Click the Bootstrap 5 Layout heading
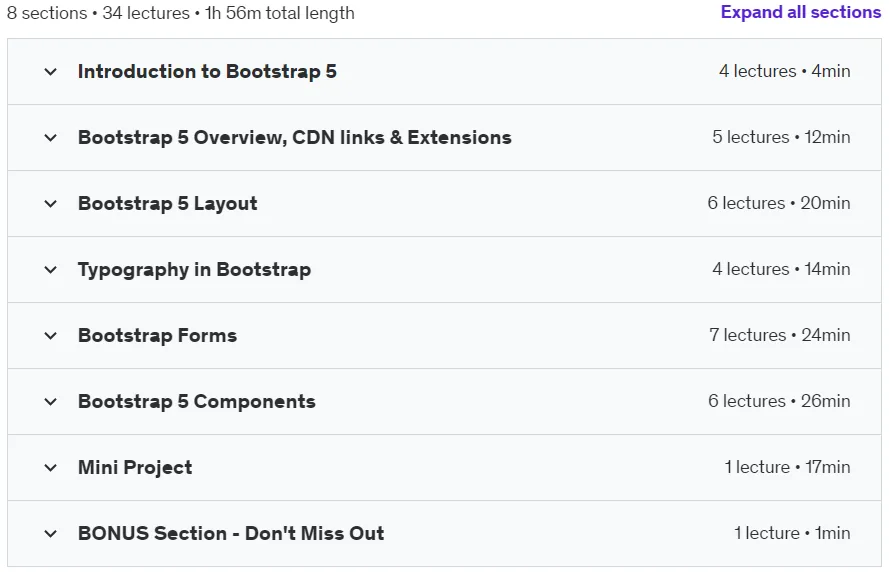This screenshot has width=889, height=572. 167,204
